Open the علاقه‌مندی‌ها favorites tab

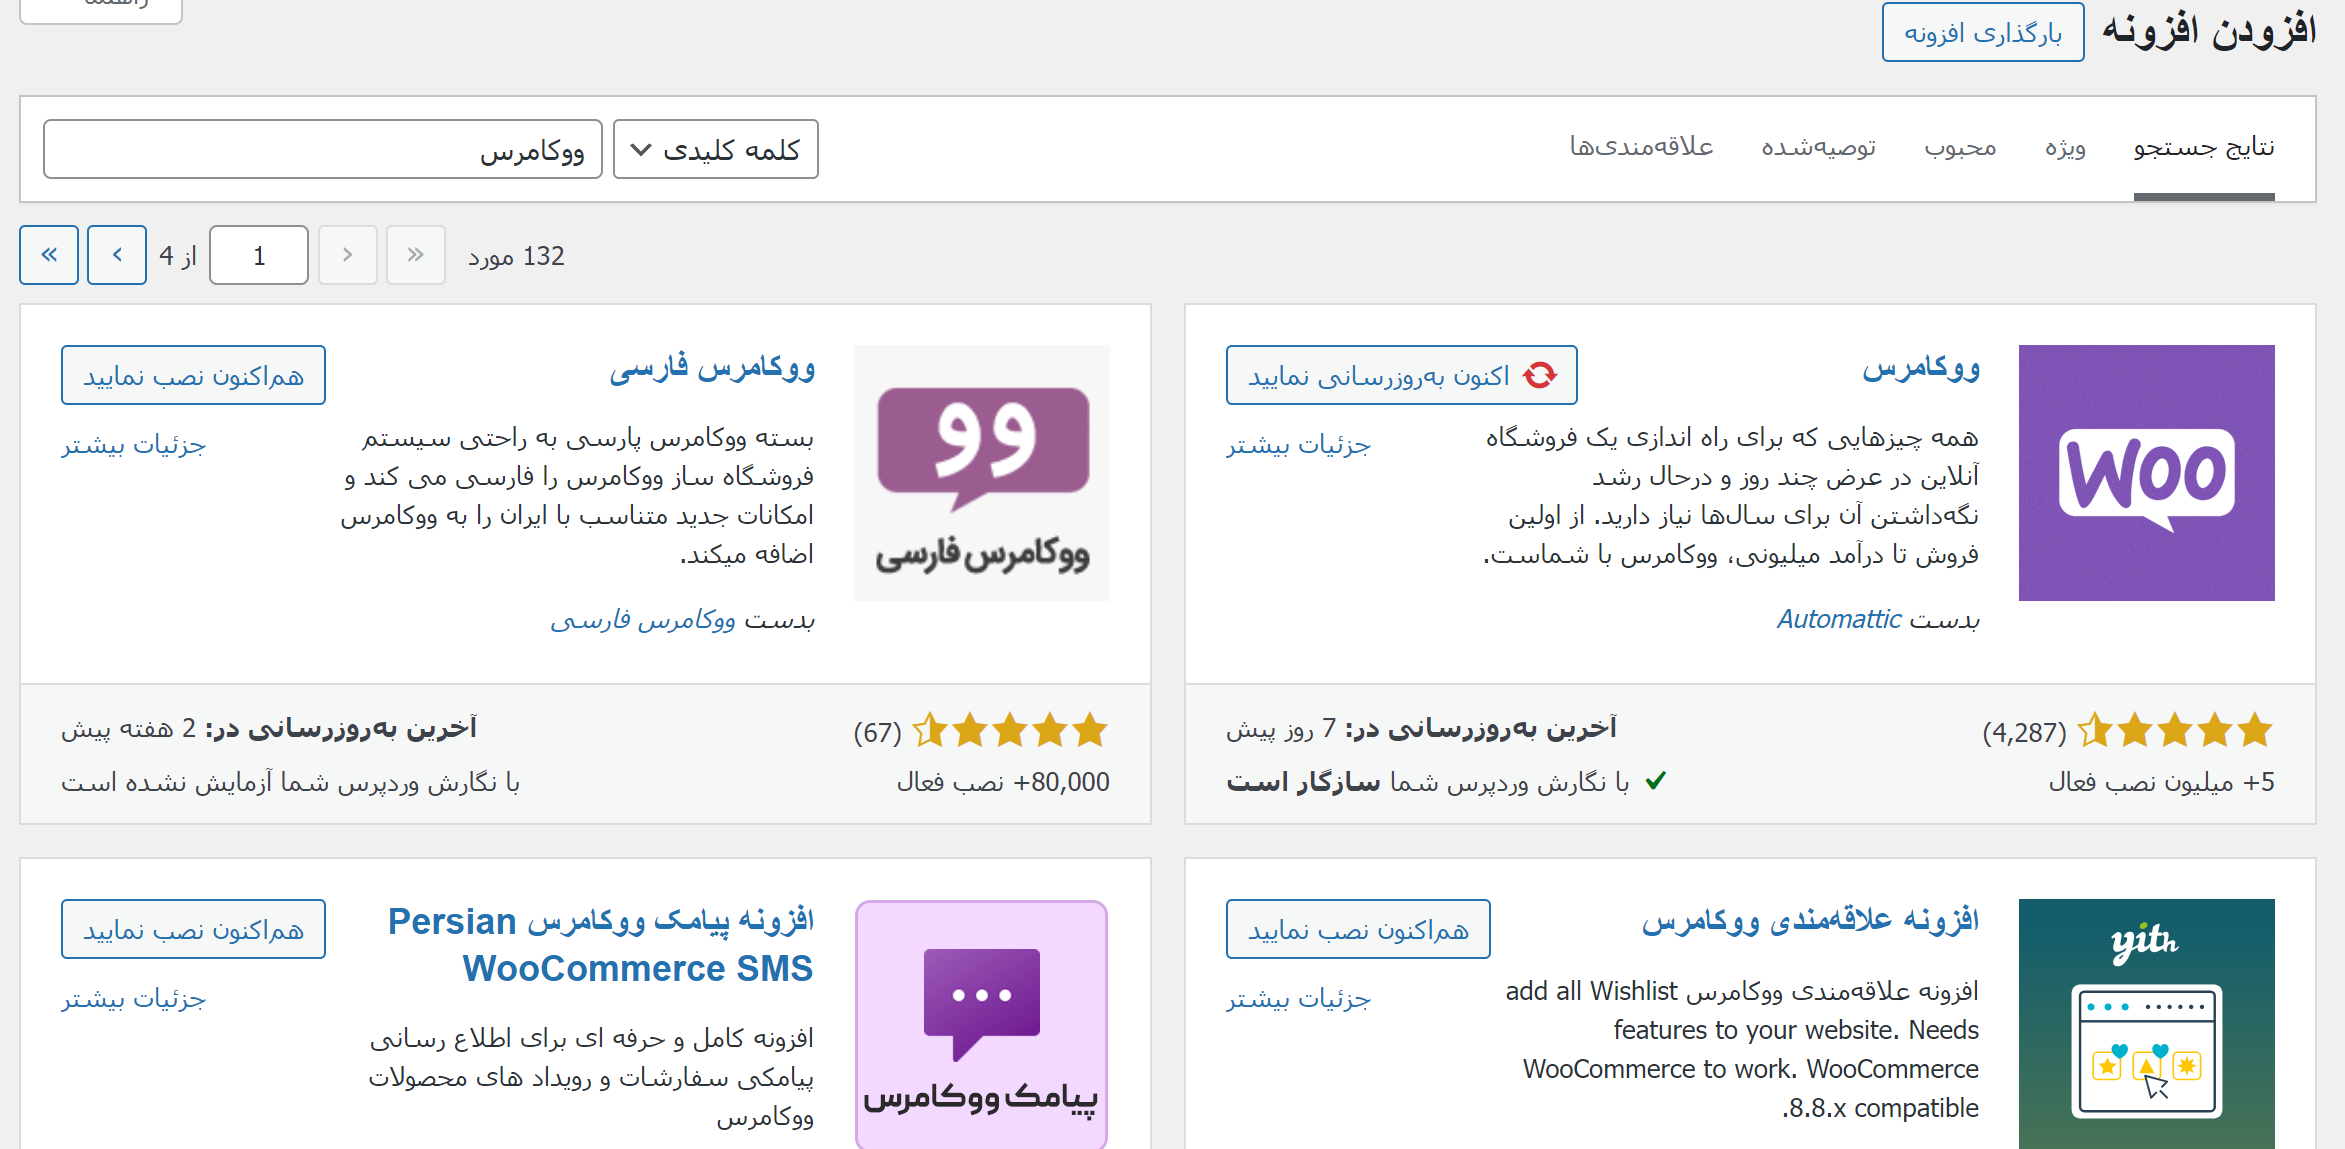pos(1641,147)
